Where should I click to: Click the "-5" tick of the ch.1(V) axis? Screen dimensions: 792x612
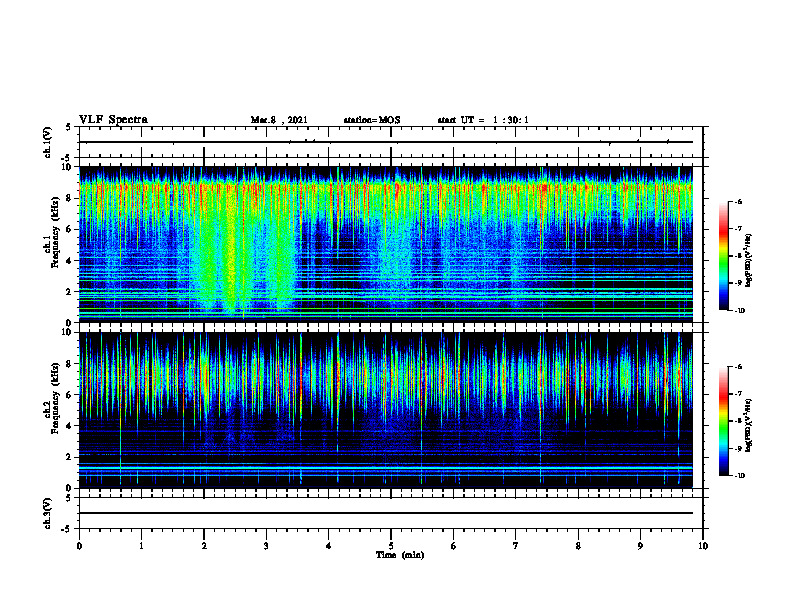pyautogui.click(x=67, y=158)
